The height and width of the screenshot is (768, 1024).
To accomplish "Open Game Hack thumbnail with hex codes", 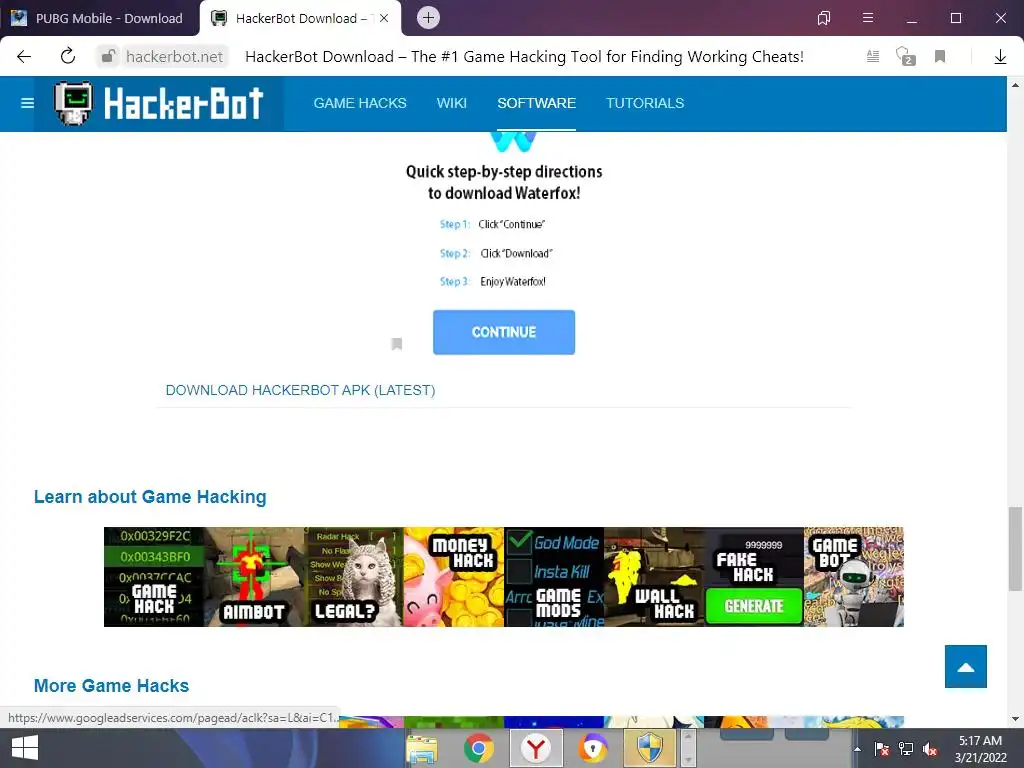I will (154, 577).
